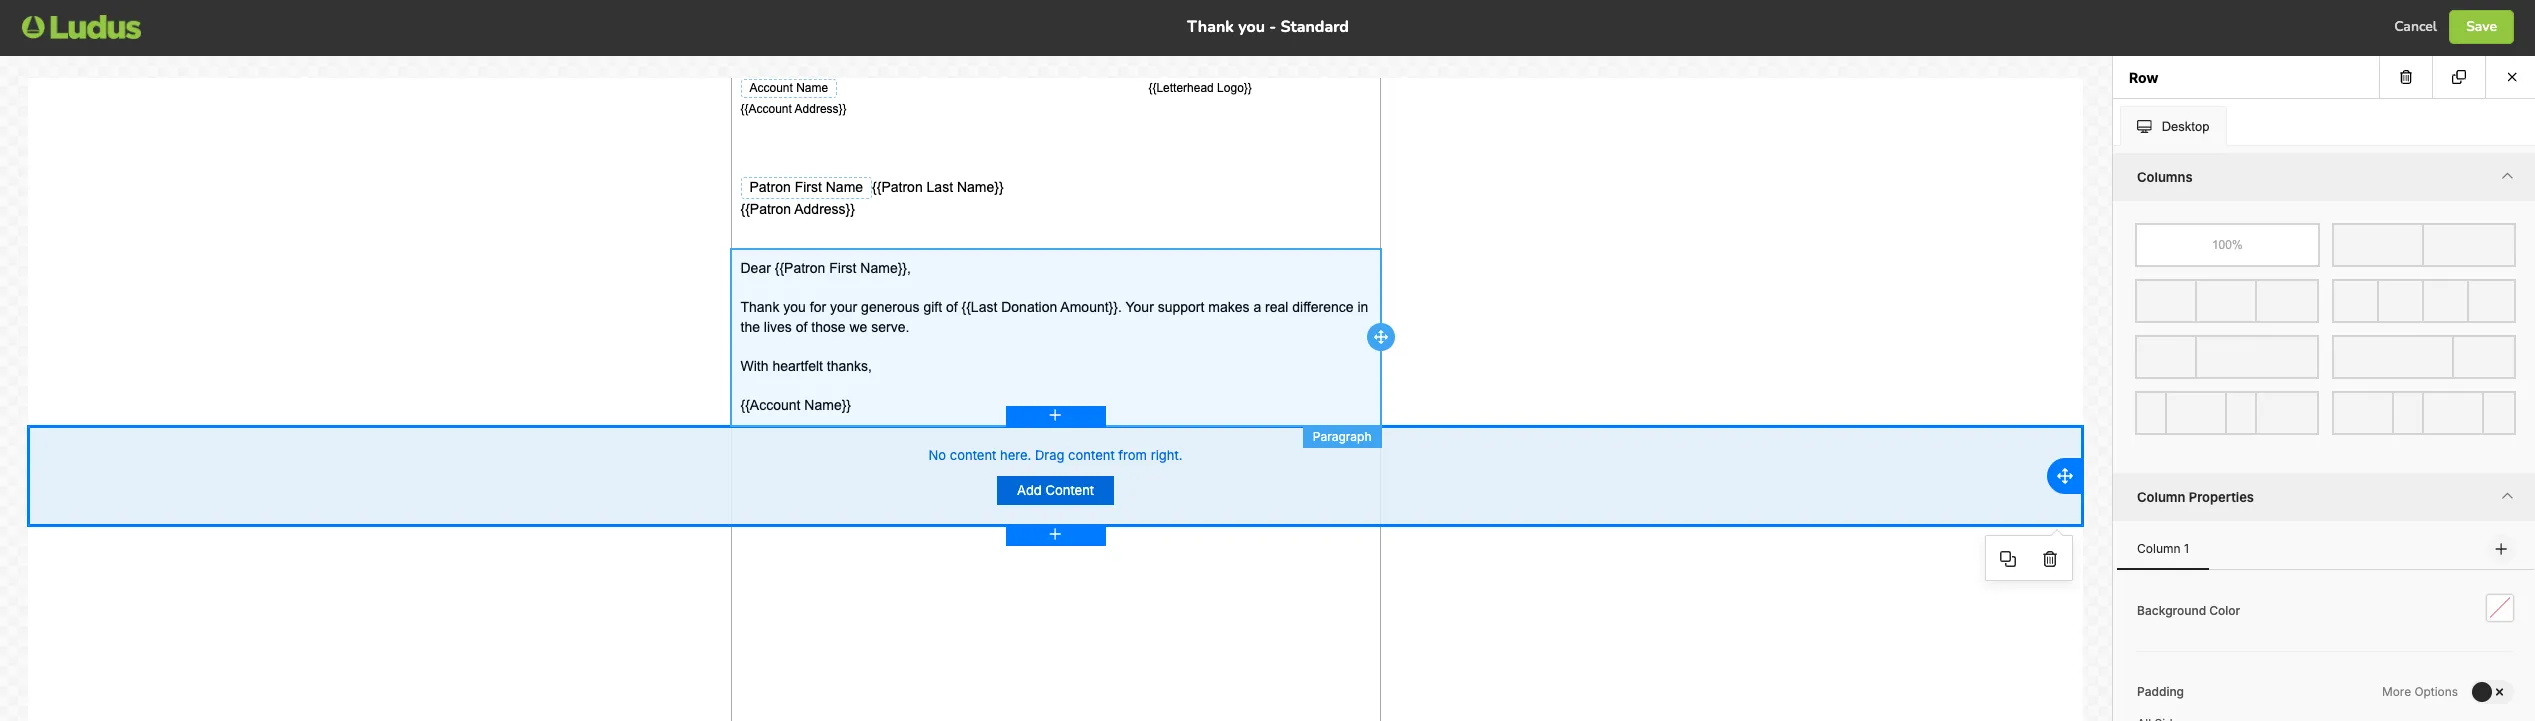The height and width of the screenshot is (721, 2535).
Task: Add a row above the empty row
Action: [x=1055, y=416]
